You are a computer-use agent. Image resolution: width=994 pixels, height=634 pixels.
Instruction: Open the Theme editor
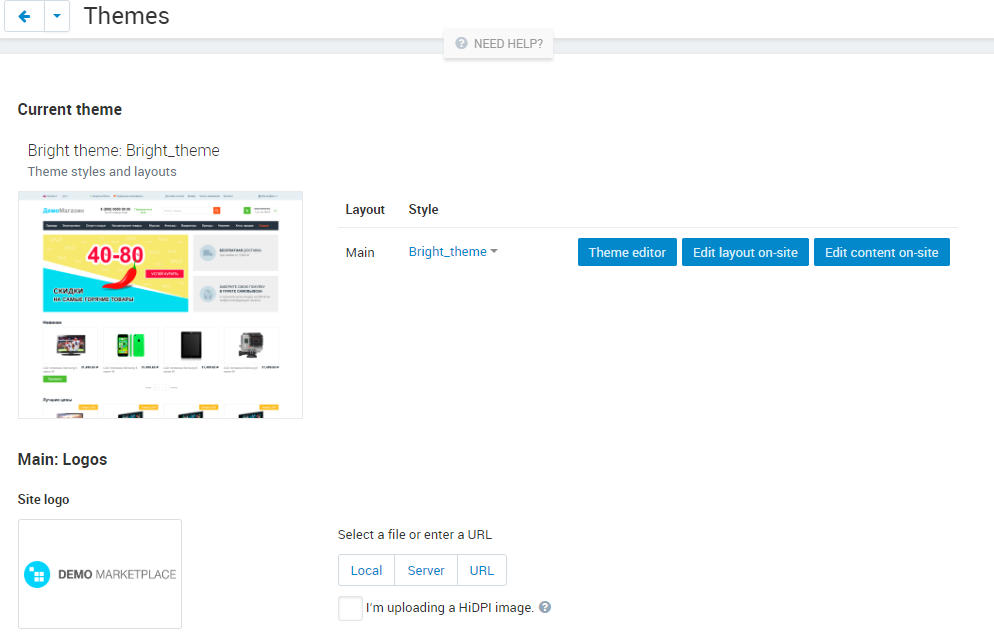[x=627, y=252]
